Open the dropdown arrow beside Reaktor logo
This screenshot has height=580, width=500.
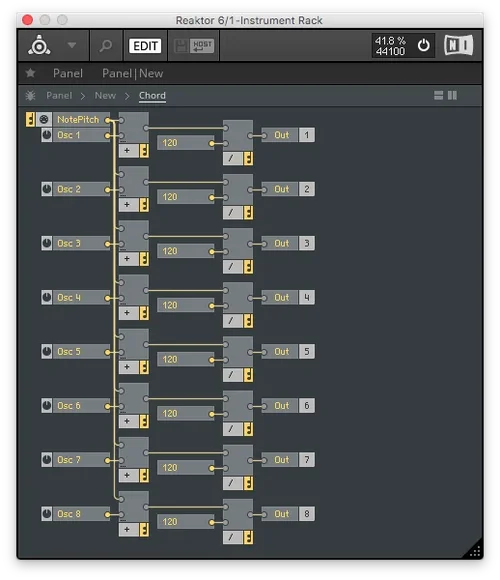coord(72,45)
